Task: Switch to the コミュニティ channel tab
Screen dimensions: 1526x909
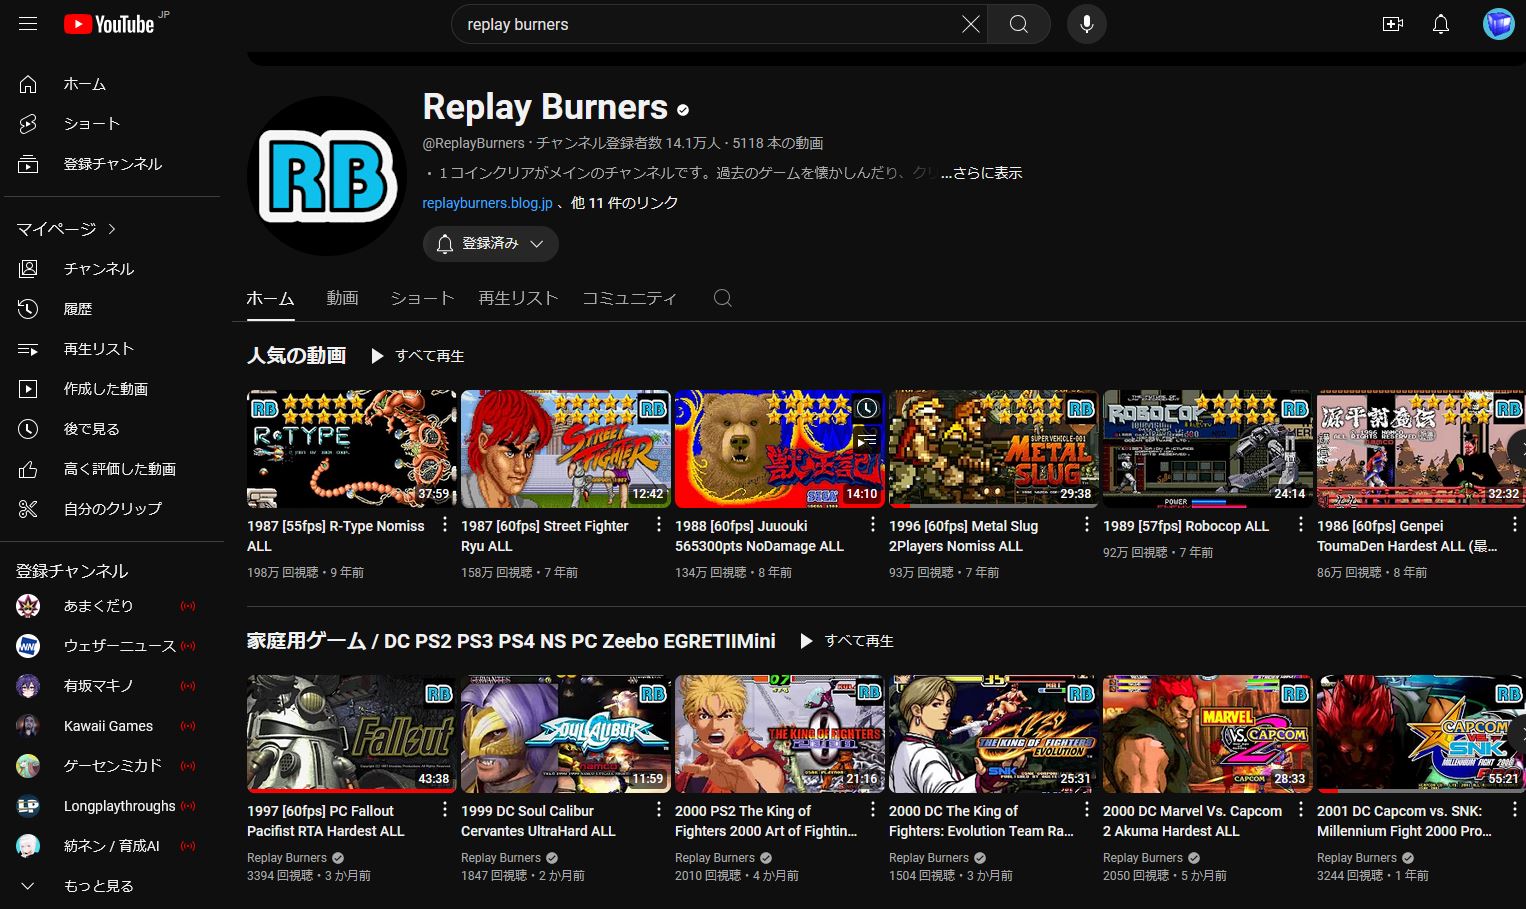Action: (630, 298)
